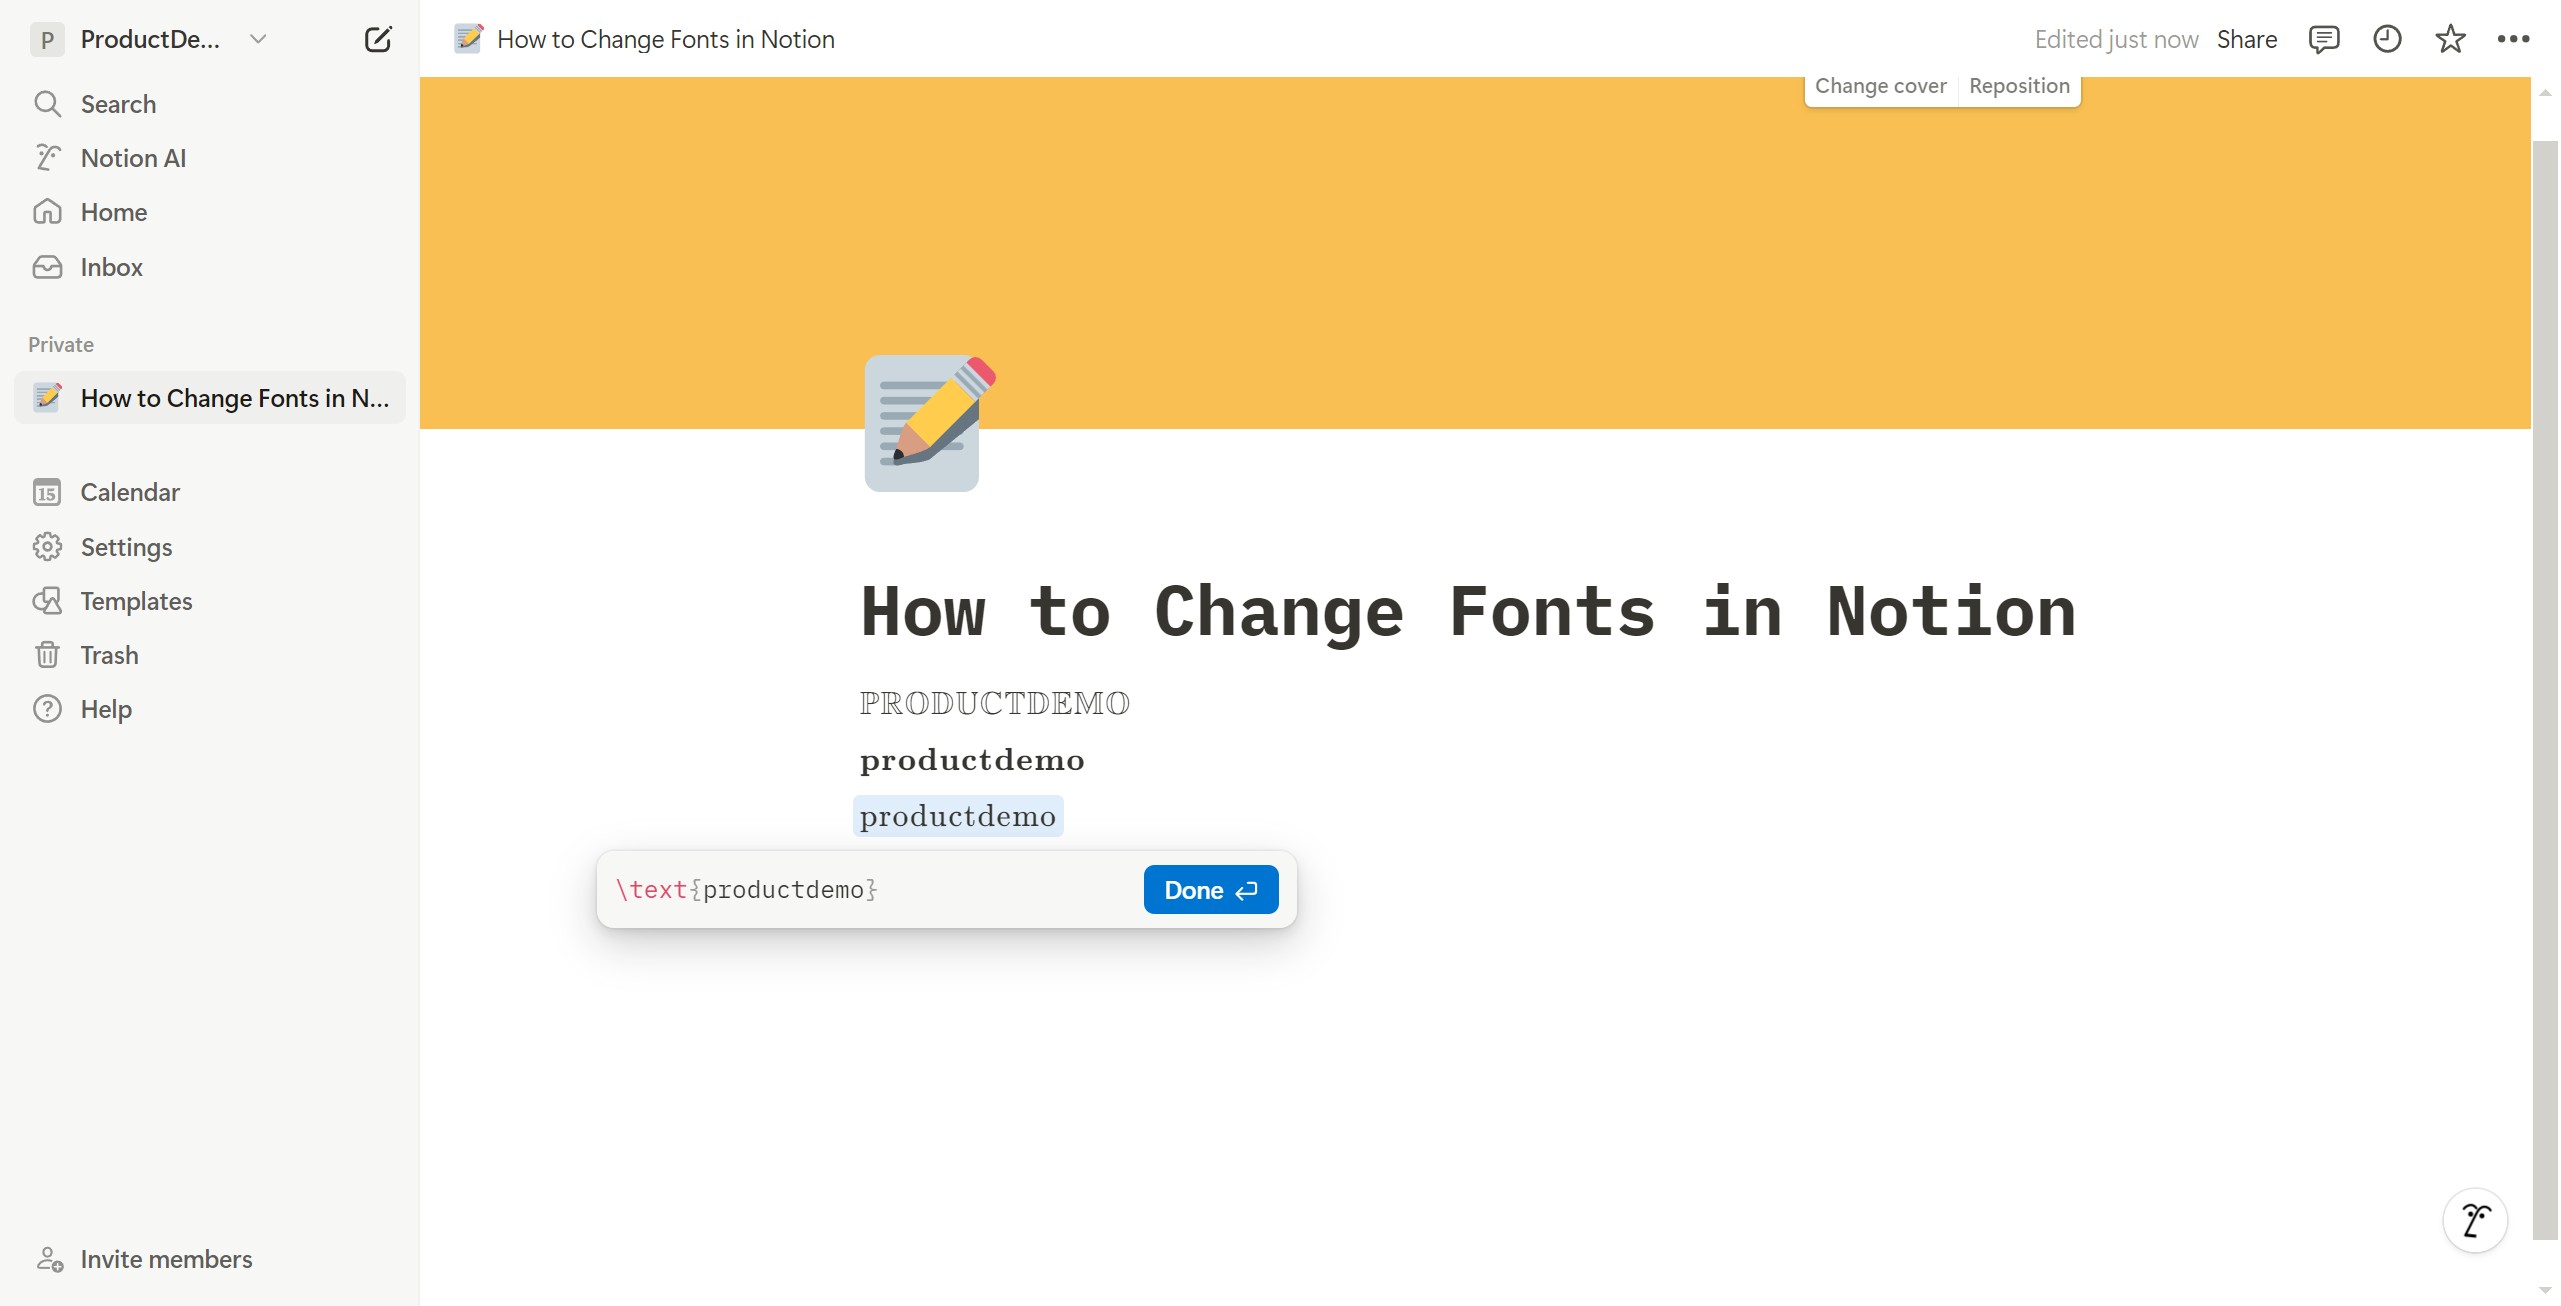This screenshot has height=1306, width=2561.
Task: Click floating Notion AI button at bottom right
Action: coord(2475,1220)
